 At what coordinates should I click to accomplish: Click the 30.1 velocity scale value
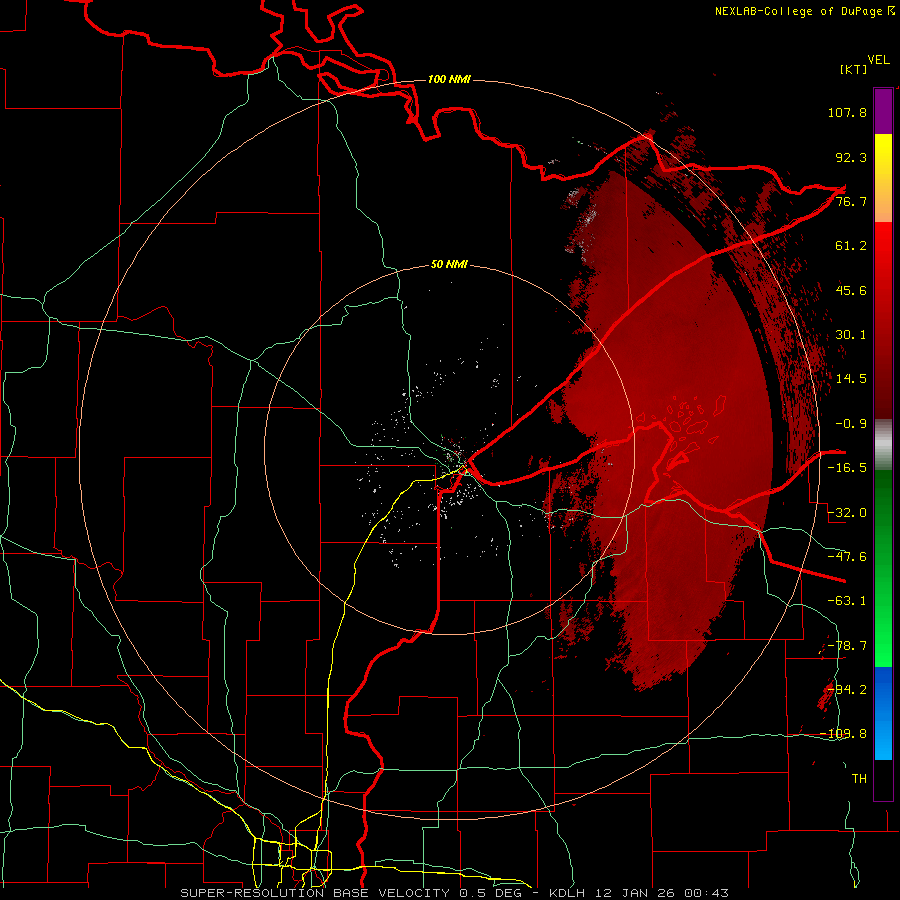point(851,335)
